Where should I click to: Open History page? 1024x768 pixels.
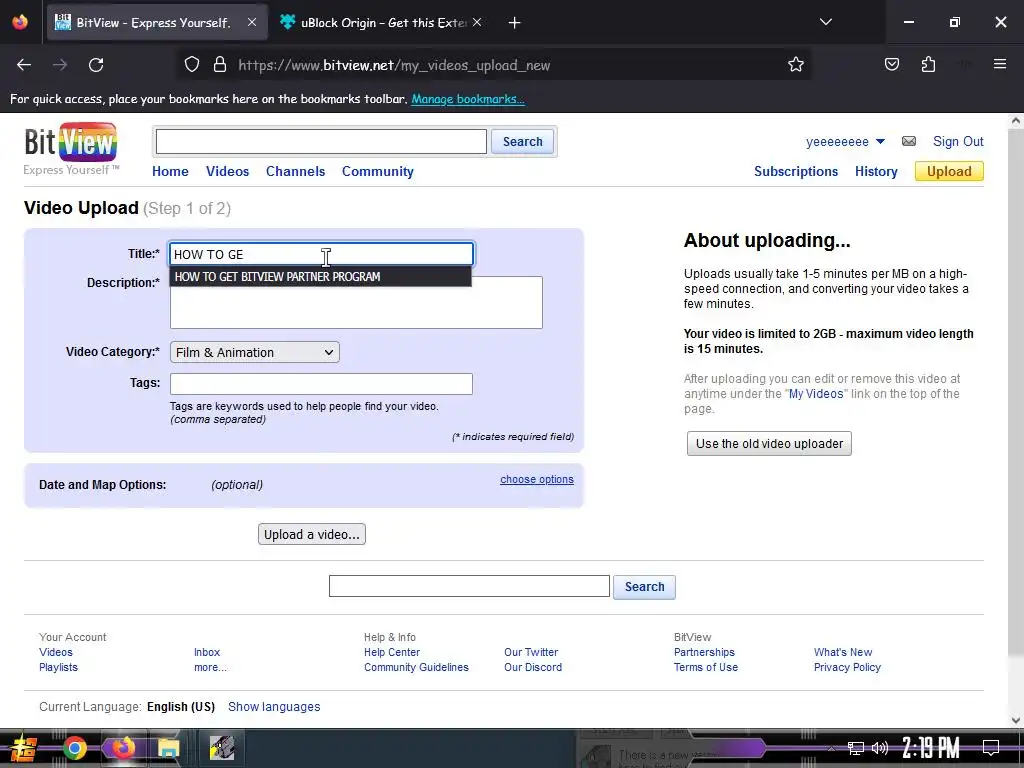point(876,171)
